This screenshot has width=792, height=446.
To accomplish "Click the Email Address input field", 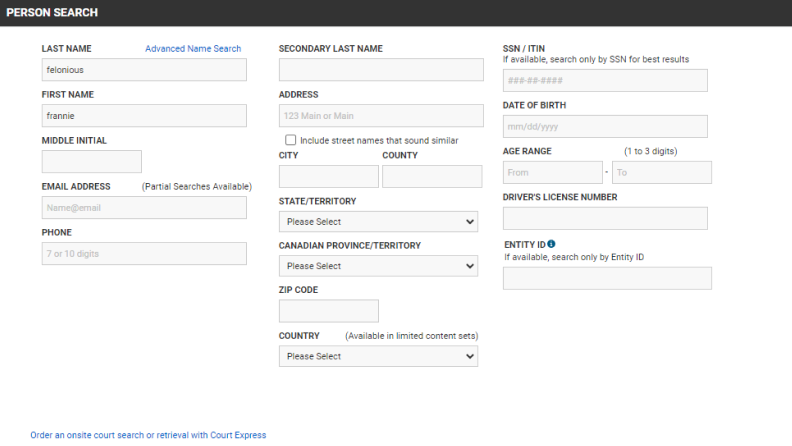I will point(144,208).
